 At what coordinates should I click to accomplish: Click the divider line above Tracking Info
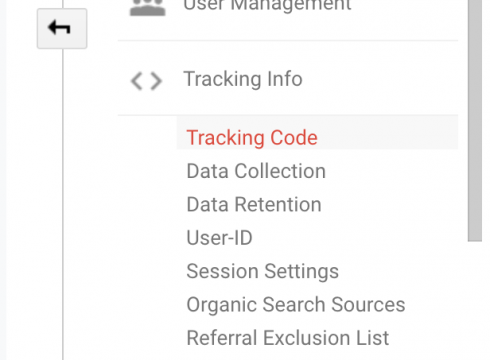click(x=288, y=41)
